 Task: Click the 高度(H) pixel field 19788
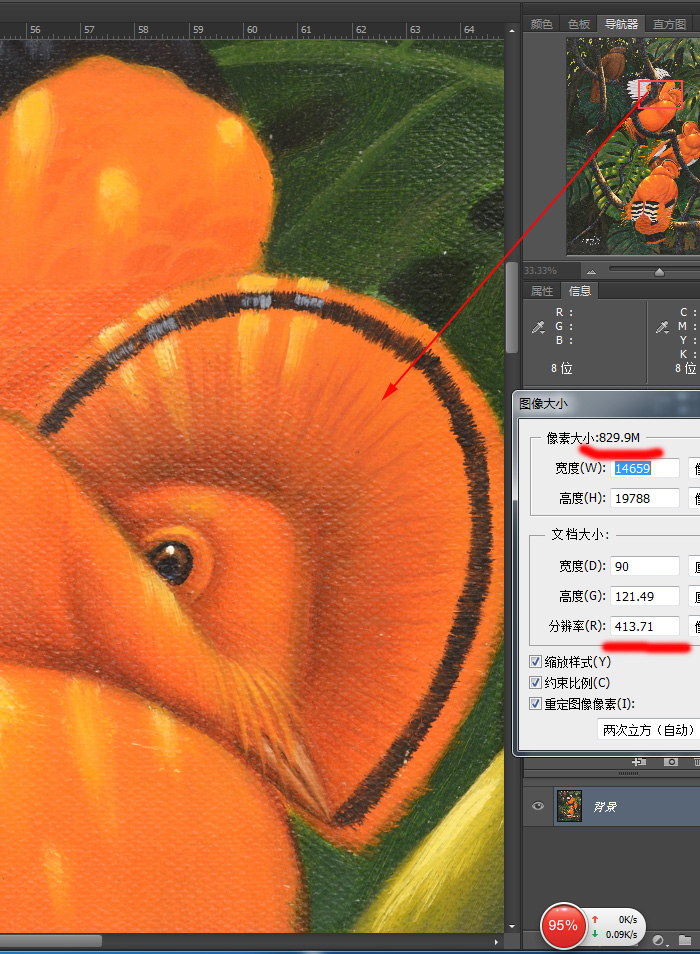(645, 498)
